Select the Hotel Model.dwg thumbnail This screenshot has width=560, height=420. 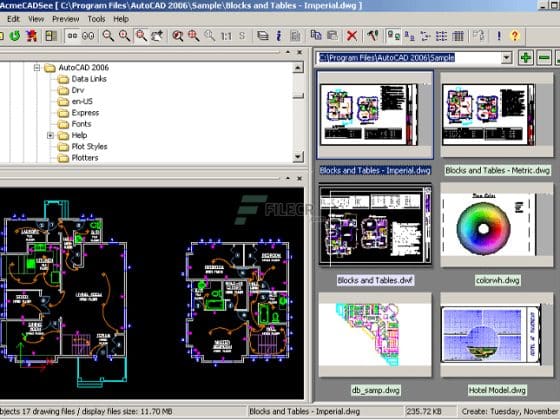tap(497, 335)
